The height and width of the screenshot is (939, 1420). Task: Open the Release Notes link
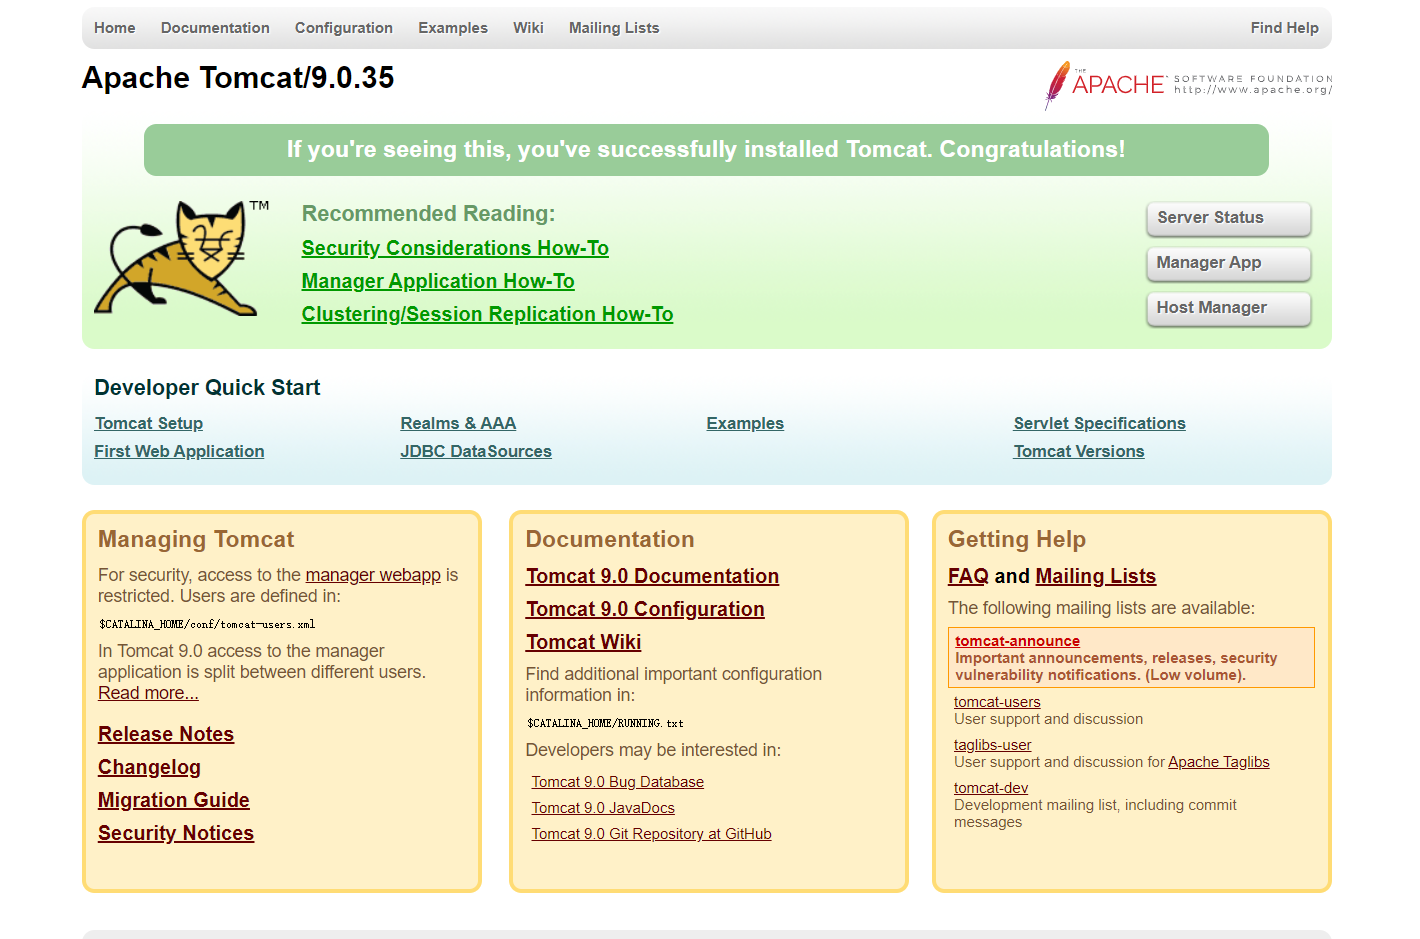pyautogui.click(x=166, y=734)
